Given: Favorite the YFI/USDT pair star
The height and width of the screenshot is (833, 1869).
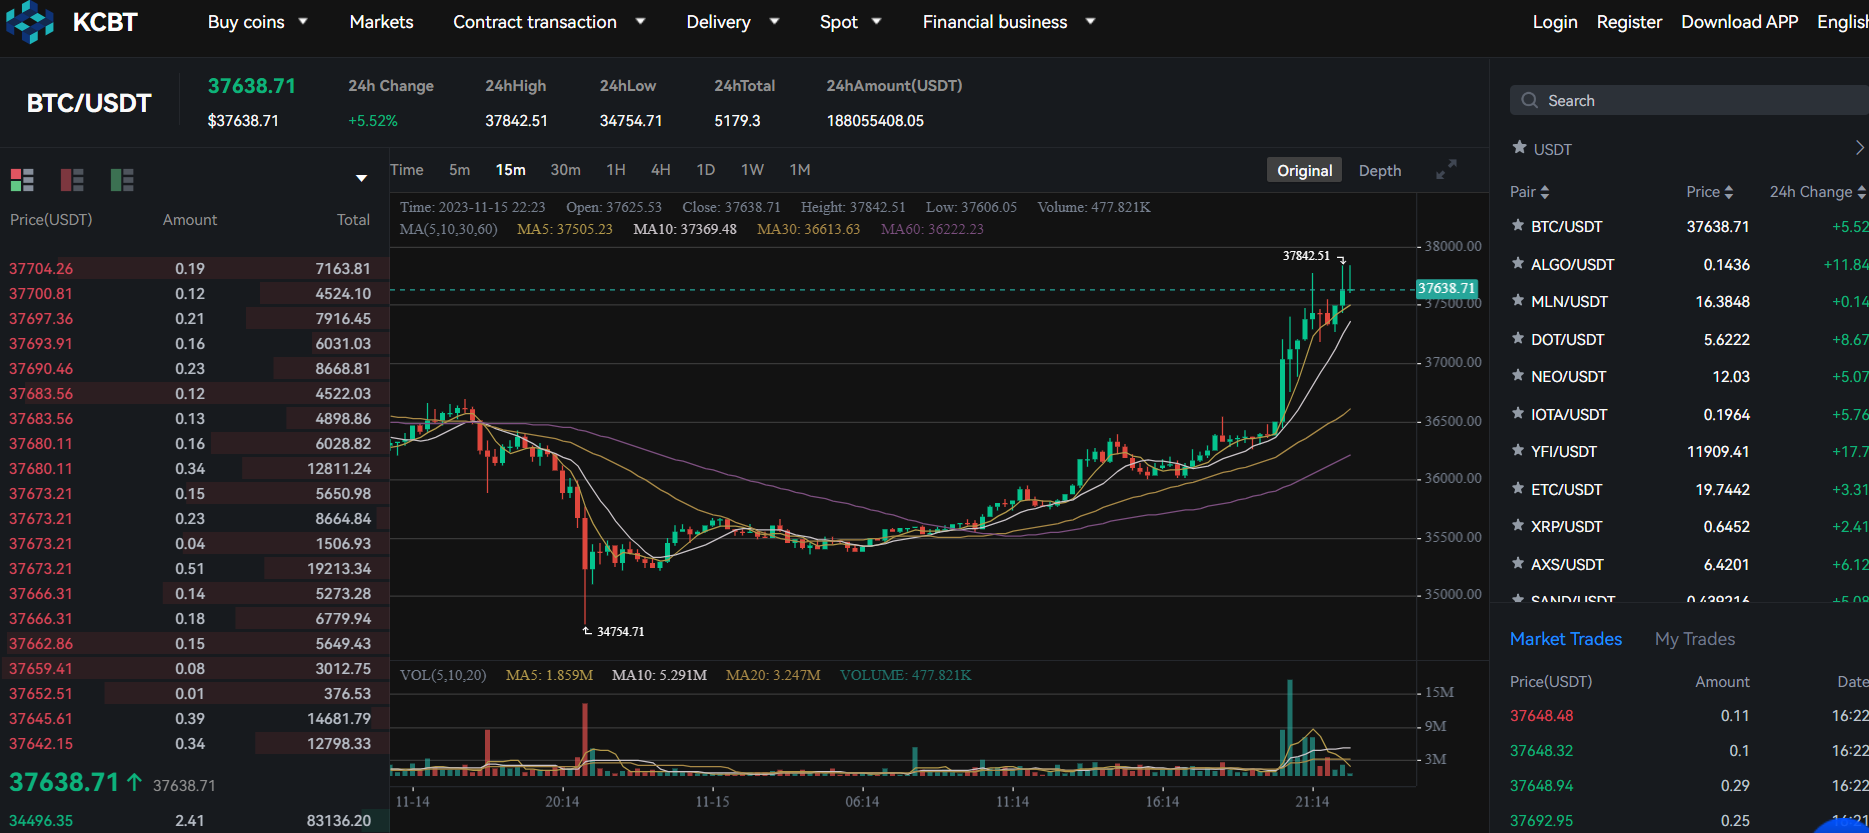Looking at the screenshot, I should (x=1518, y=451).
